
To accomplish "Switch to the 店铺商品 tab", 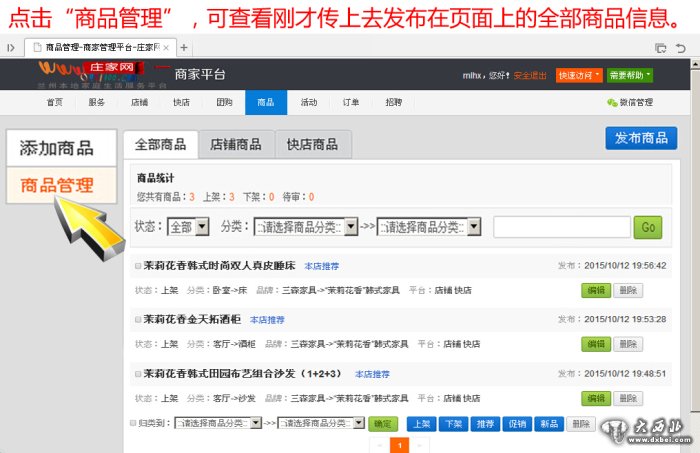I will (236, 144).
